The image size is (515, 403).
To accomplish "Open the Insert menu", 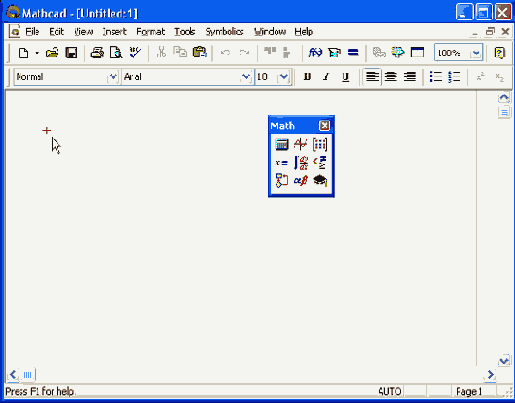I will (115, 32).
